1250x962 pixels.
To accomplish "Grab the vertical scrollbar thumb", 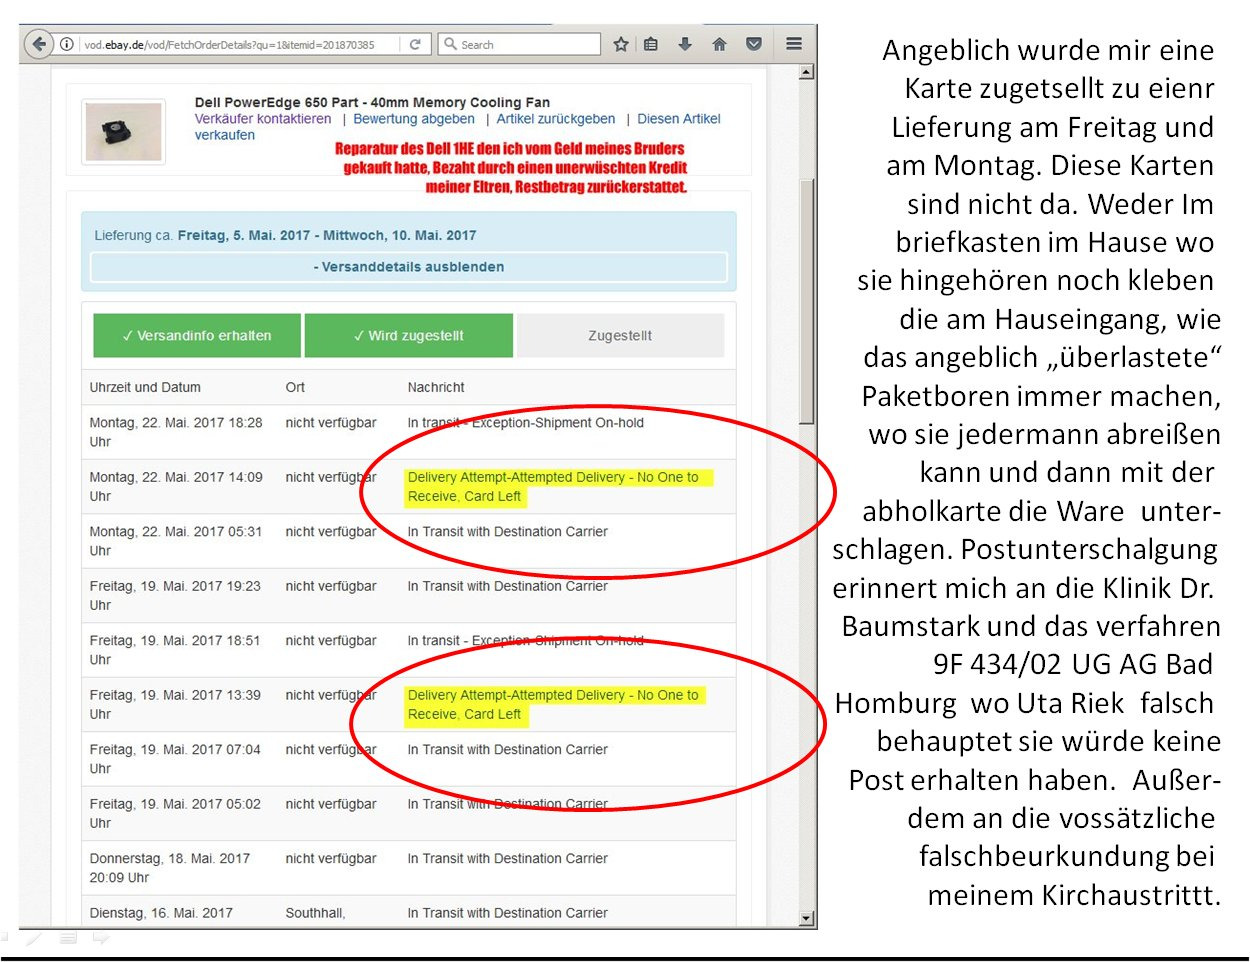I will (x=806, y=300).
